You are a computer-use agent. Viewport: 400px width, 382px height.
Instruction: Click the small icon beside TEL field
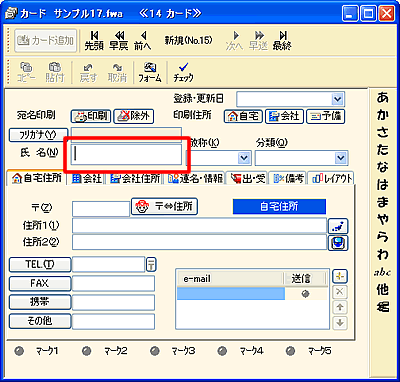[151, 265]
